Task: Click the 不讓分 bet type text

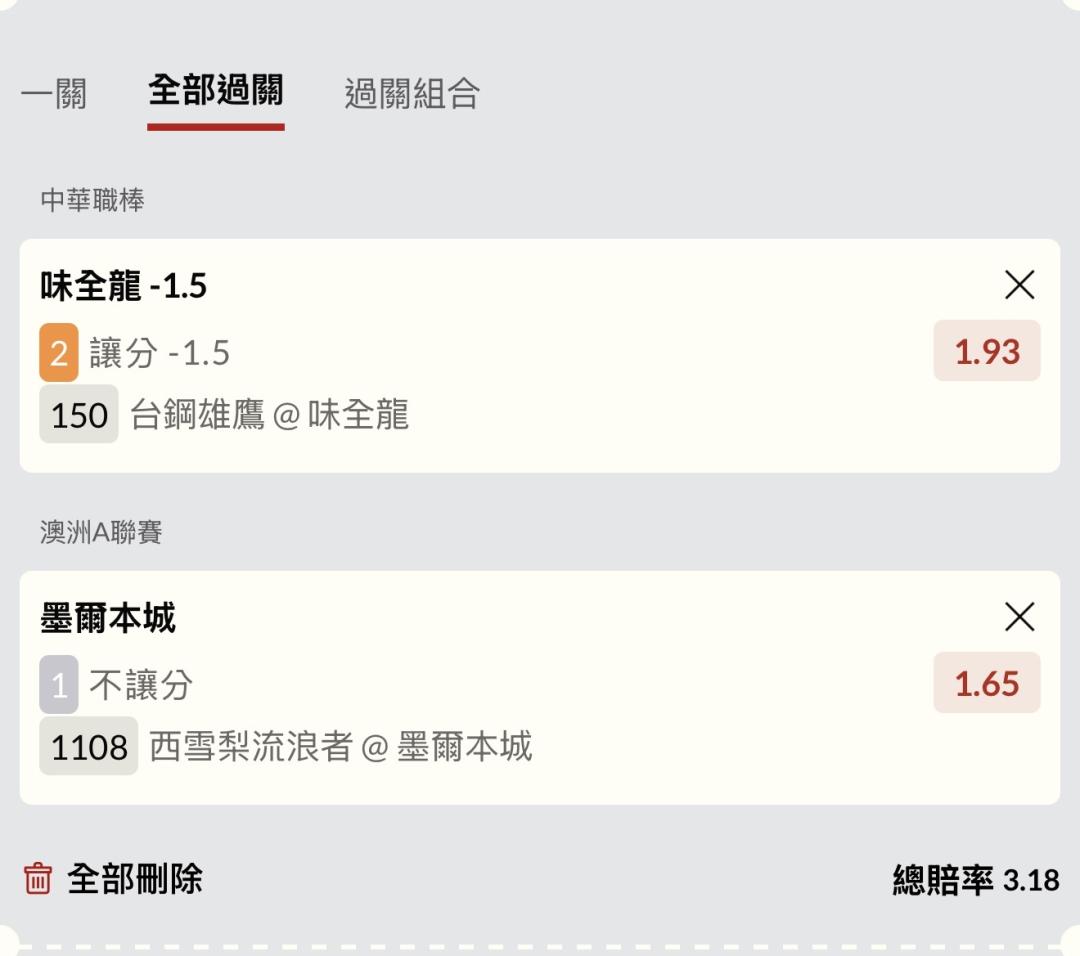Action: (x=141, y=685)
